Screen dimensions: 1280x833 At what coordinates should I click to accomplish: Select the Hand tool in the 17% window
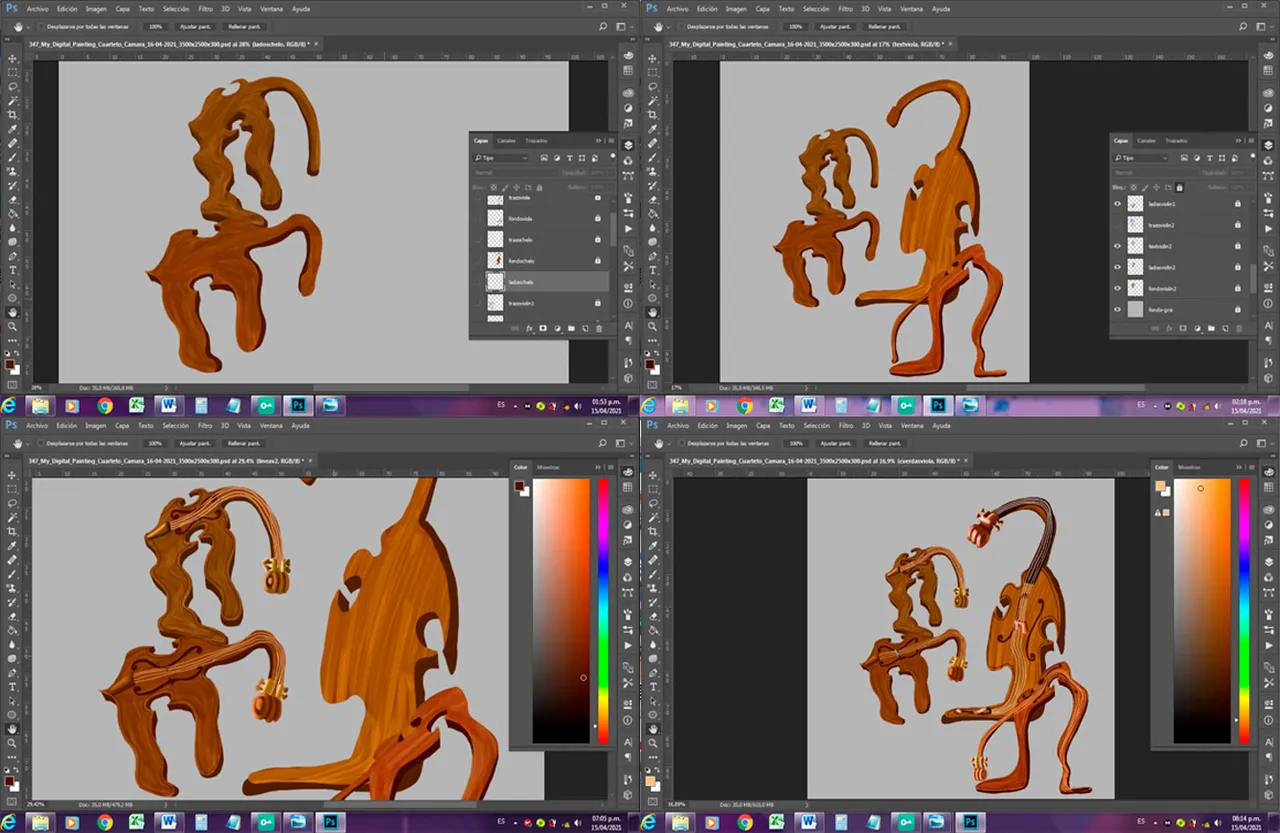pyautogui.click(x=653, y=312)
